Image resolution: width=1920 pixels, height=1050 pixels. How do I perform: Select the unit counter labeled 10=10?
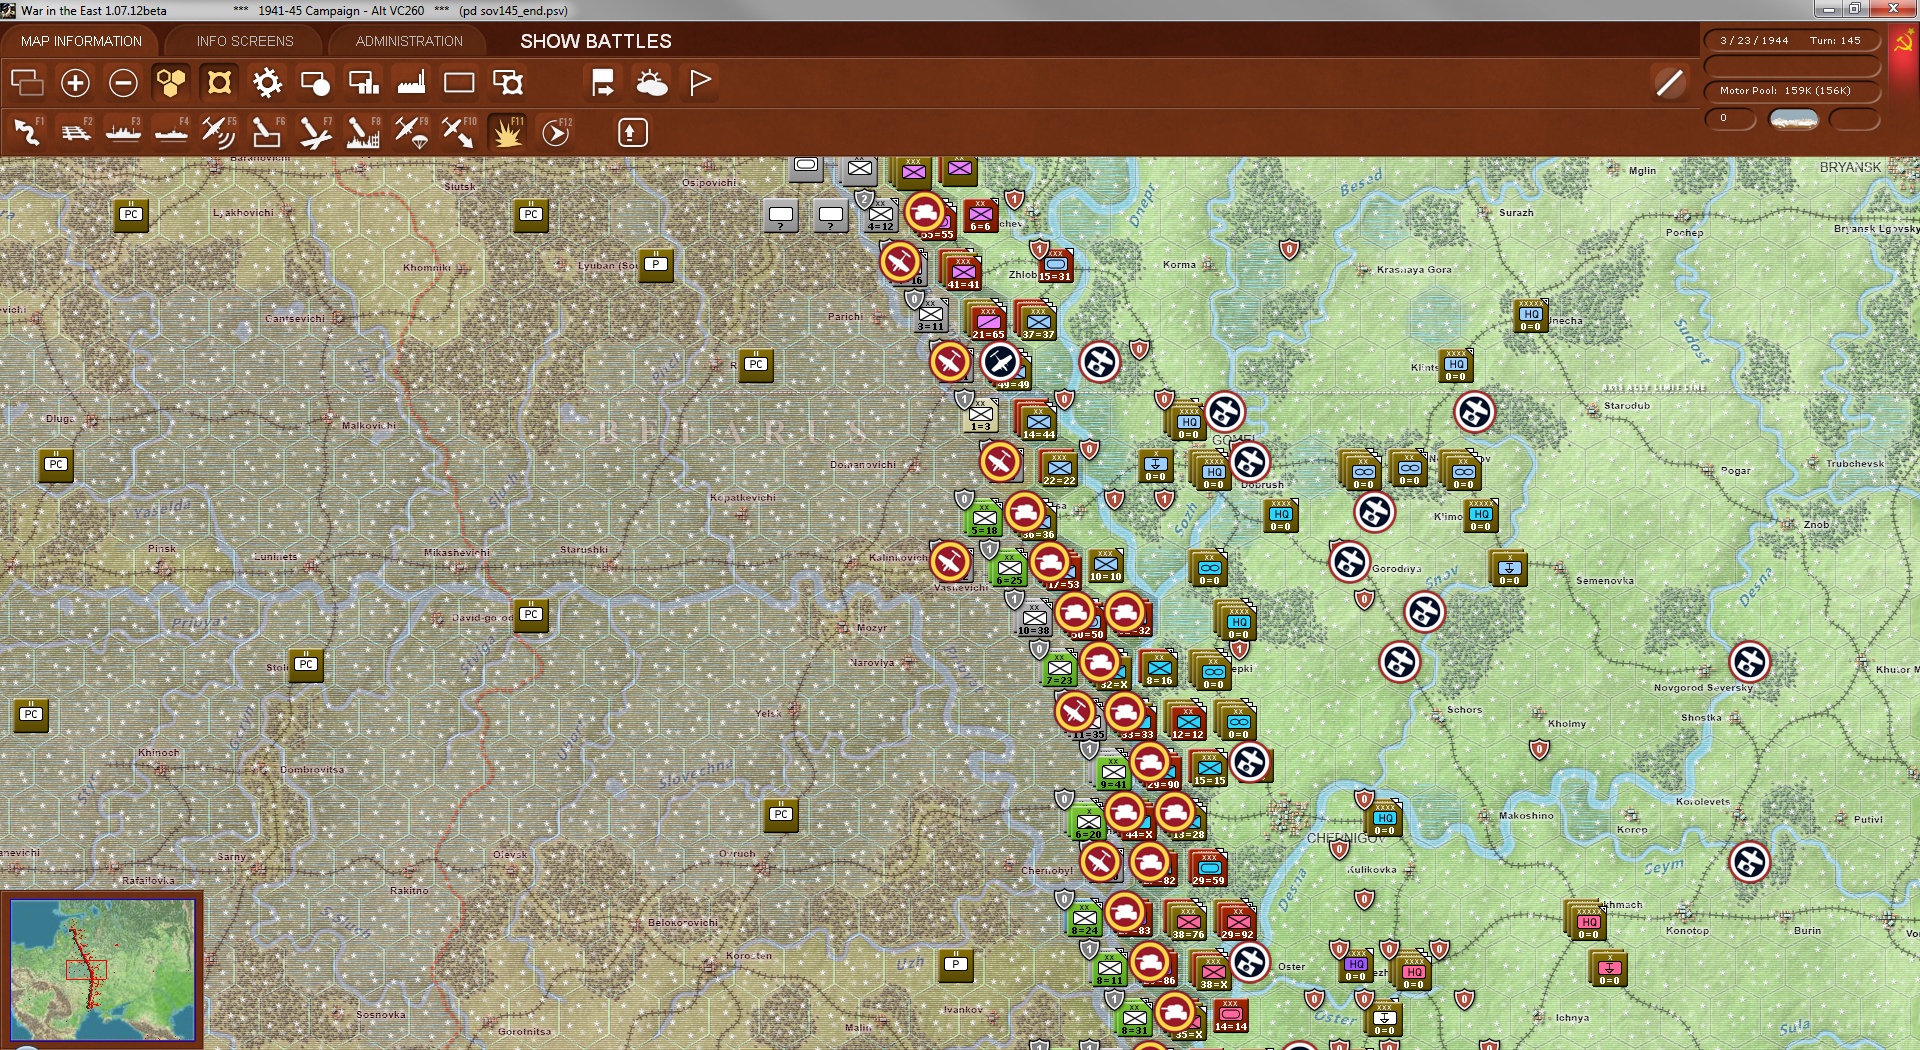[x=1105, y=565]
